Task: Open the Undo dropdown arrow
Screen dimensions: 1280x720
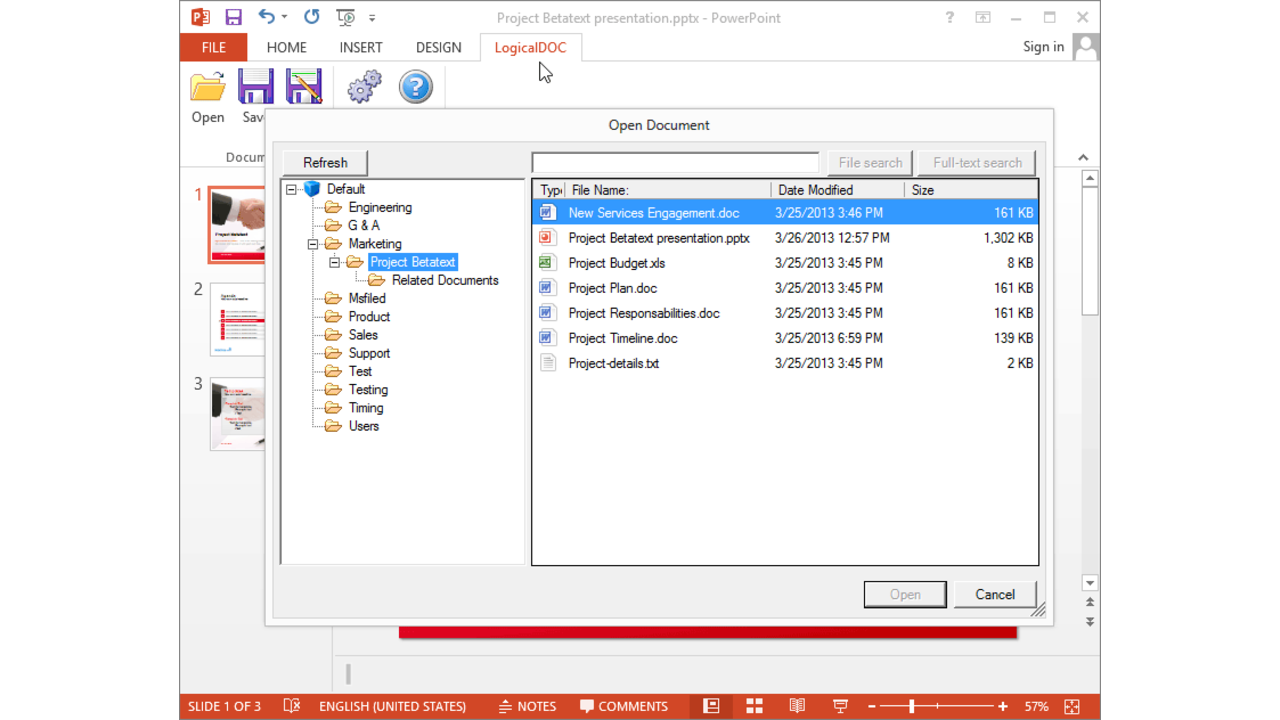Action: [x=282, y=17]
